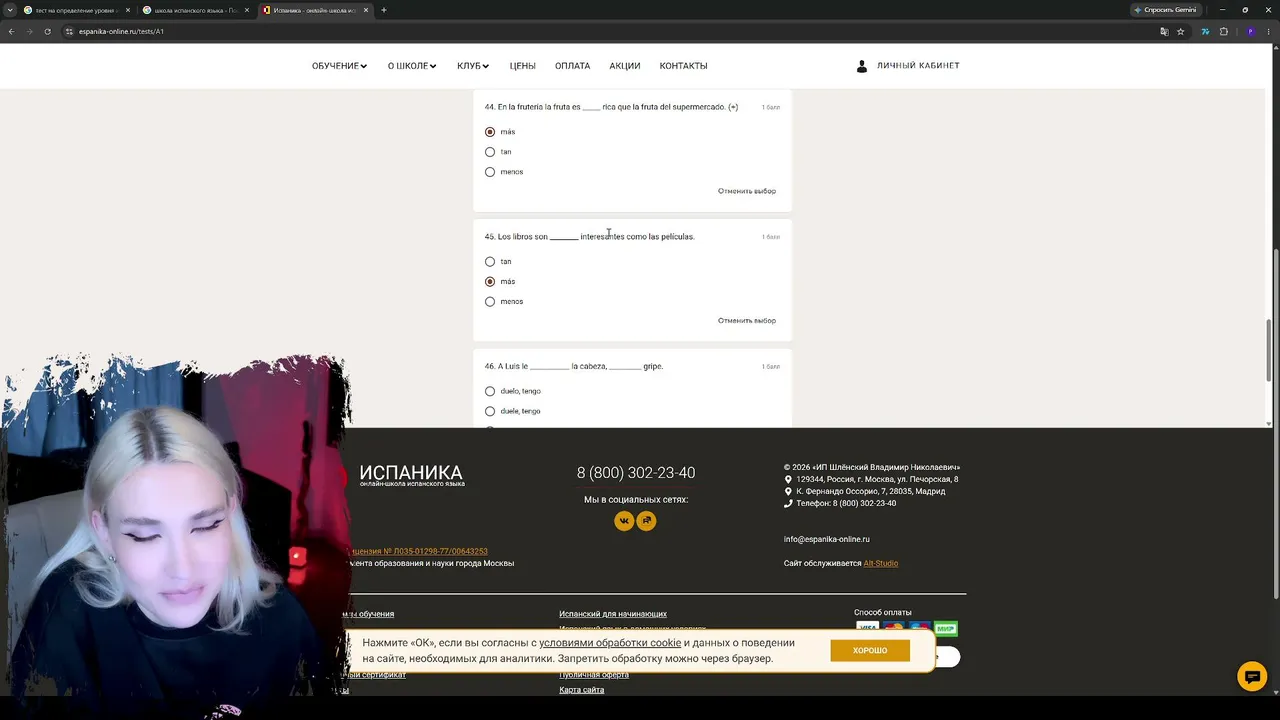
Task: Expand the ОБУЧЕНИЕ menu
Action: pyautogui.click(x=339, y=66)
